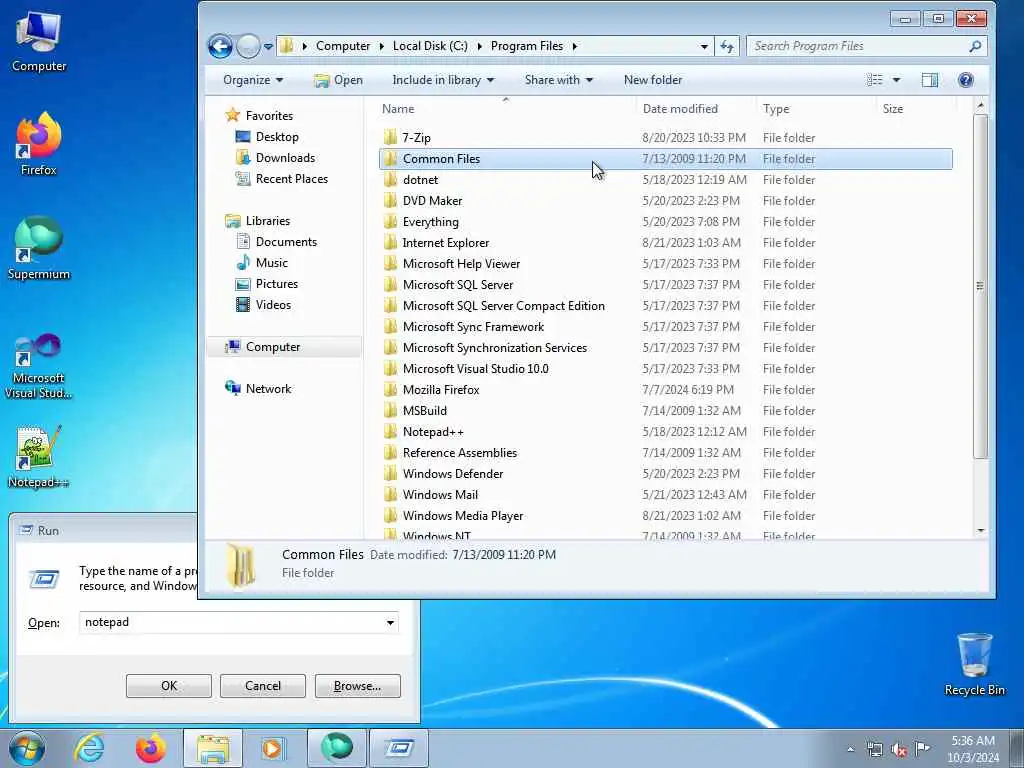Screen dimensions: 1024x768
Task: Open recent locations dropdown beside Forward button
Action: [x=268, y=46]
